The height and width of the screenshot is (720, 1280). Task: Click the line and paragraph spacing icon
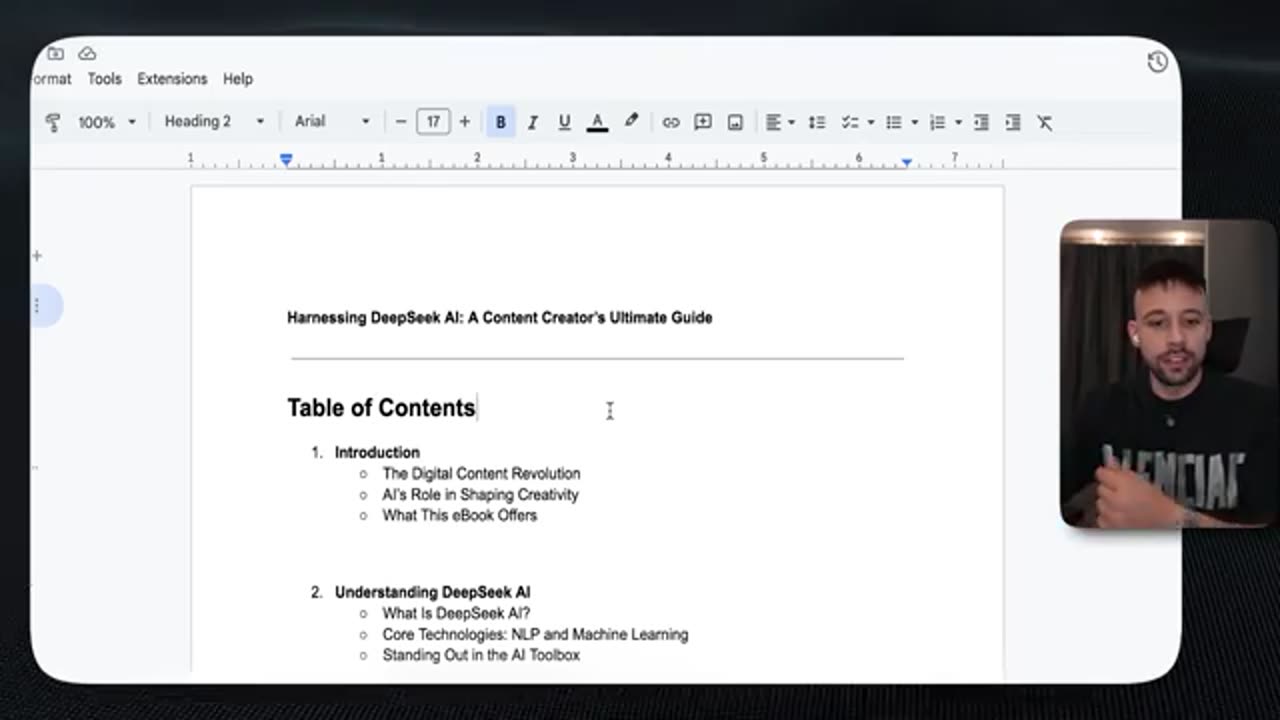pos(817,122)
